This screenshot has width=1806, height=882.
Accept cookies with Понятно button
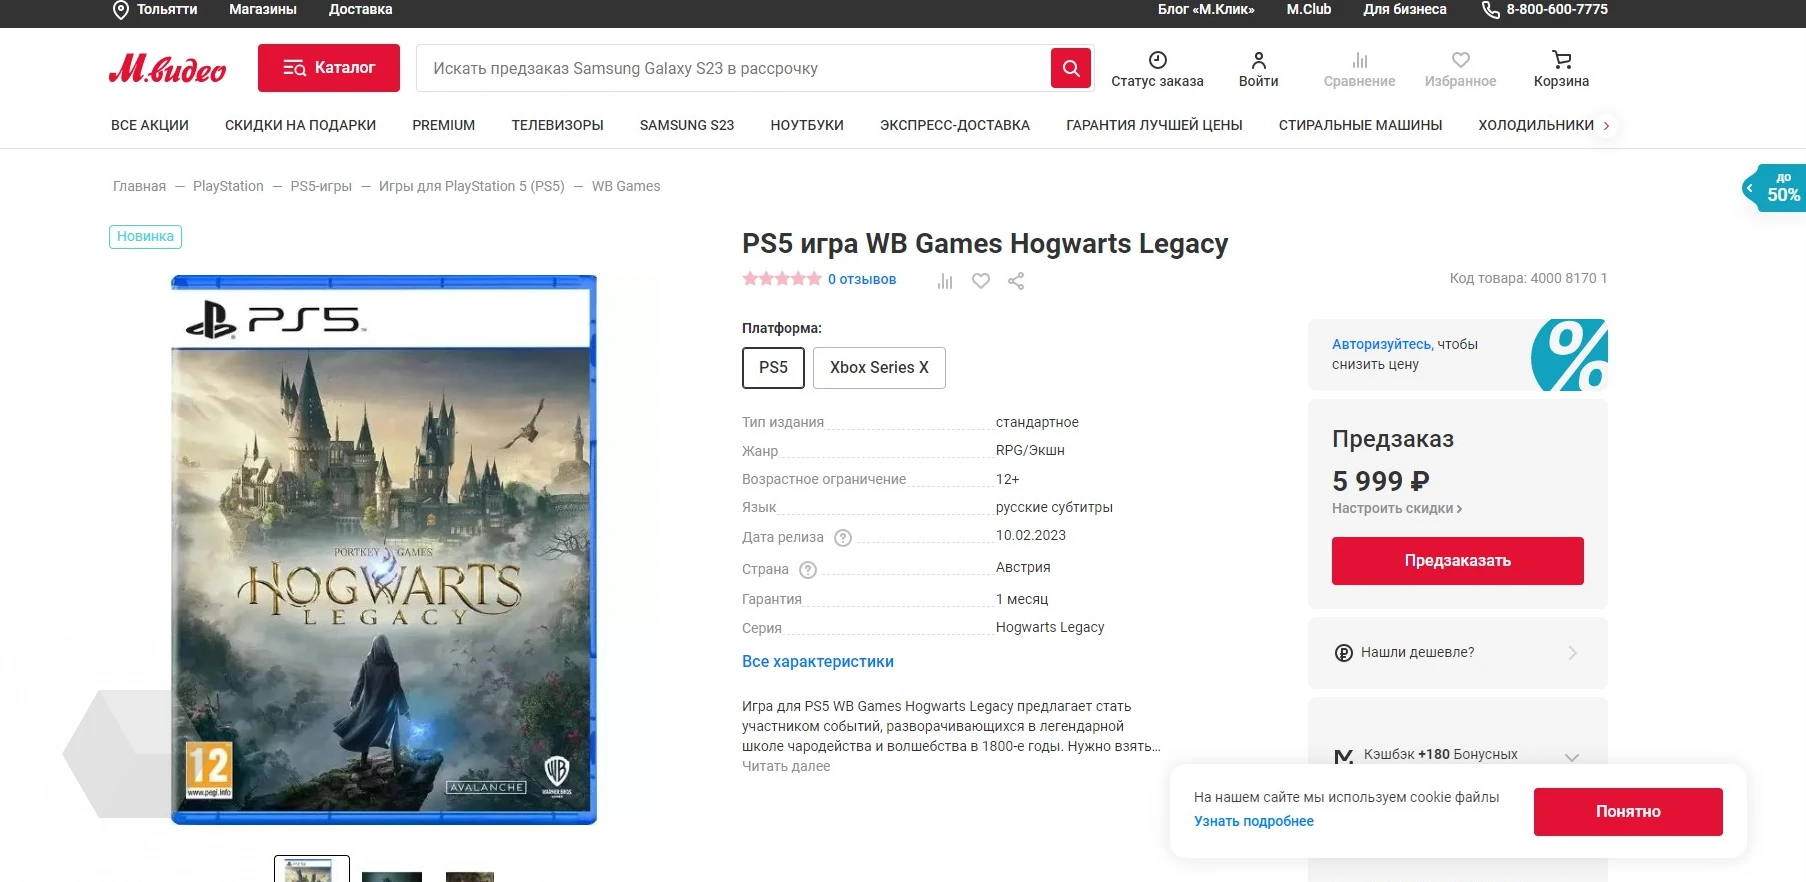point(1628,812)
